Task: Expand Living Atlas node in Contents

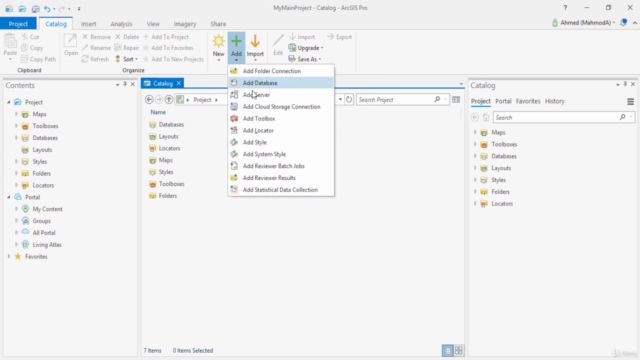Action: click(16, 244)
